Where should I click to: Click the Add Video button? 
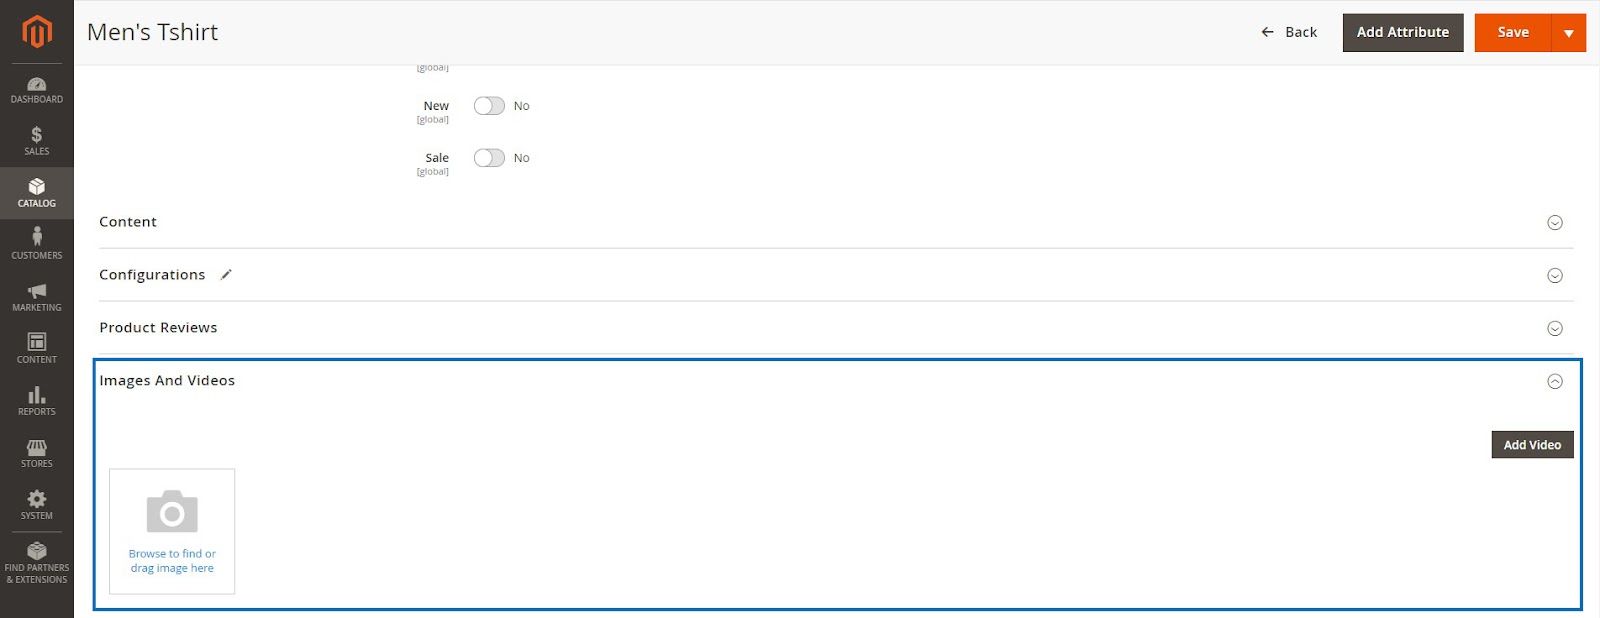tap(1531, 444)
